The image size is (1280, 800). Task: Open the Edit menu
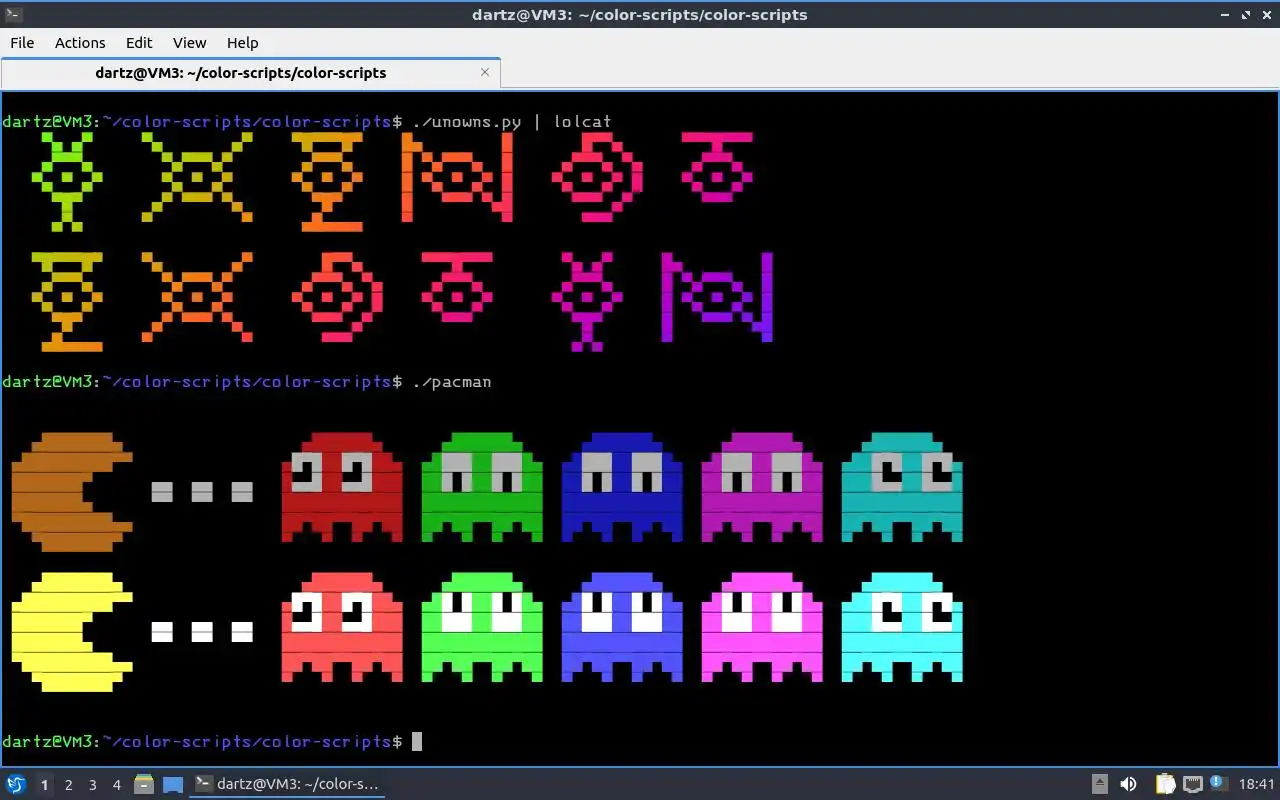click(139, 42)
